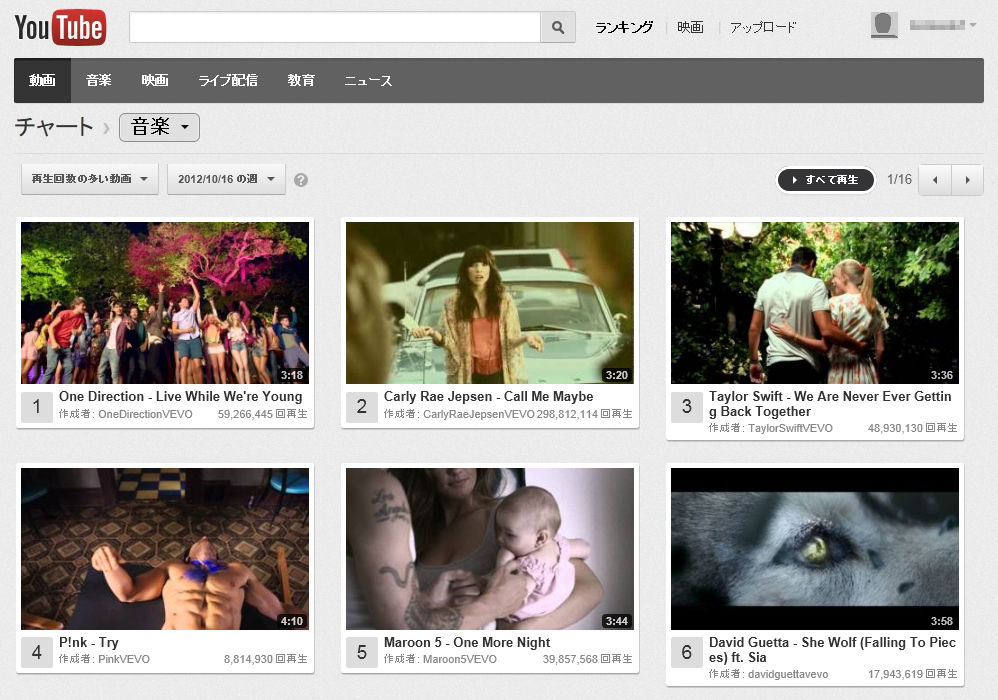The image size is (998, 700).
Task: Open the help question mark icon
Action: coord(301,180)
